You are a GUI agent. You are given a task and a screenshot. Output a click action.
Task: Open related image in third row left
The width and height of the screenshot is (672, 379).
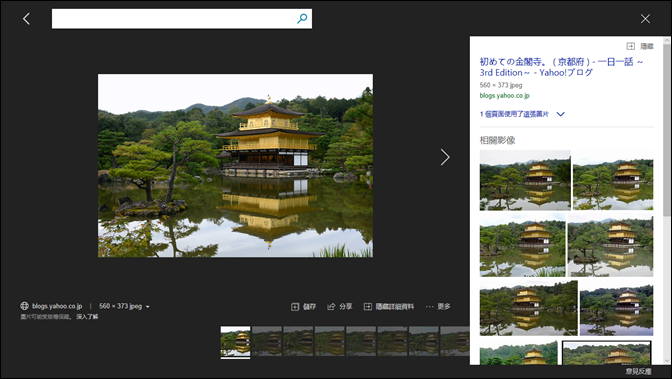[528, 307]
